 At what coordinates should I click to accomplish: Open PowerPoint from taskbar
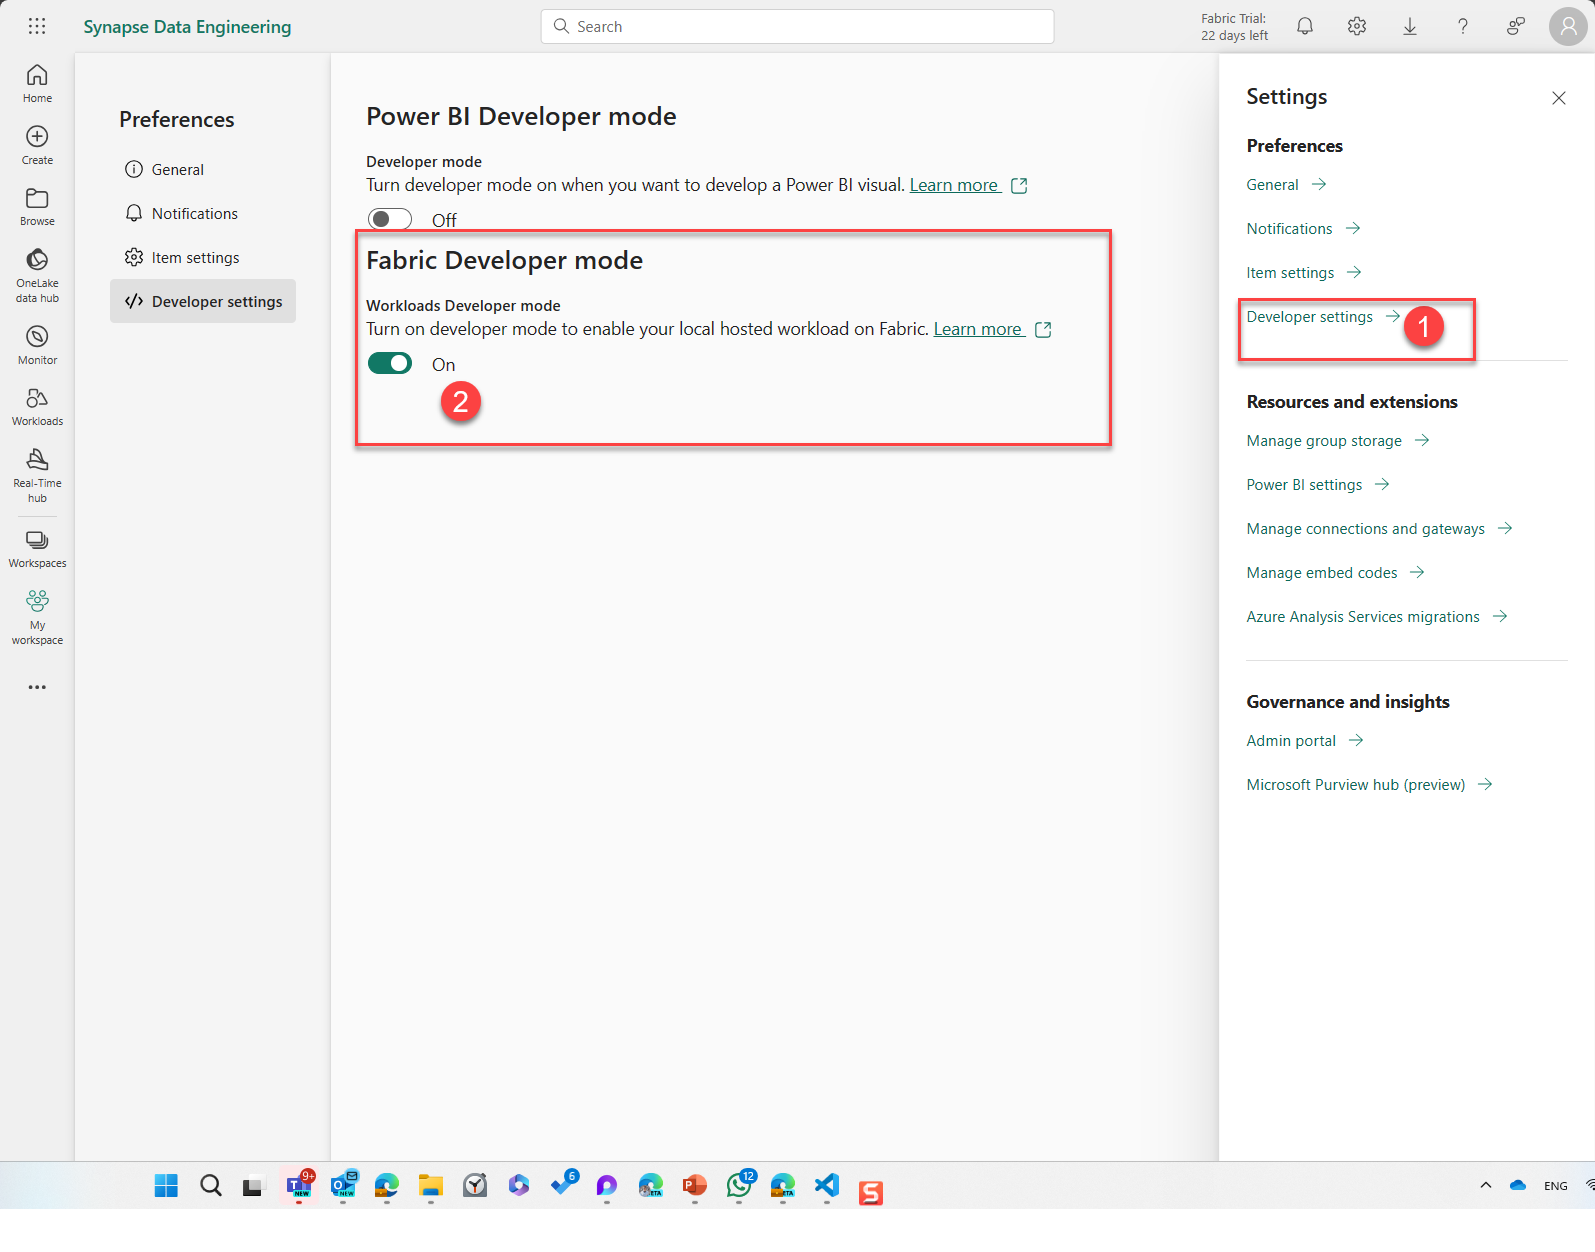pyautogui.click(x=695, y=1186)
